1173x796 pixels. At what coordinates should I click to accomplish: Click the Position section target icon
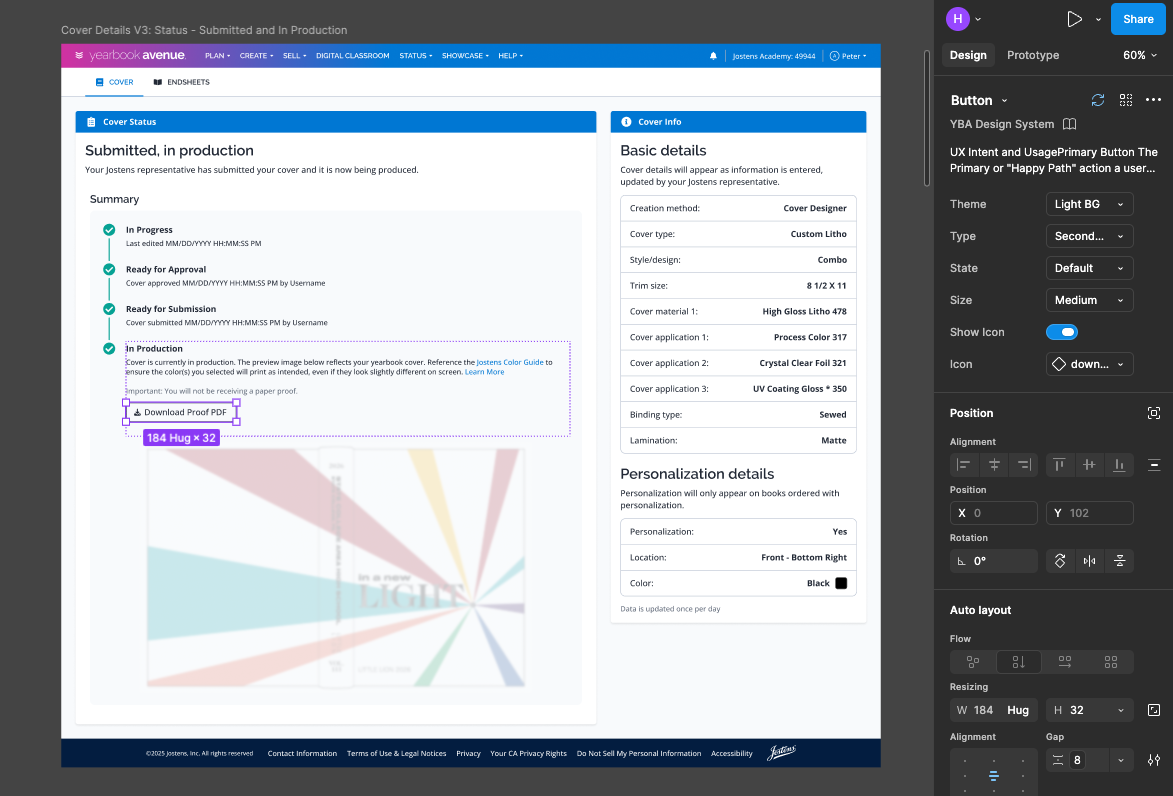tap(1154, 413)
